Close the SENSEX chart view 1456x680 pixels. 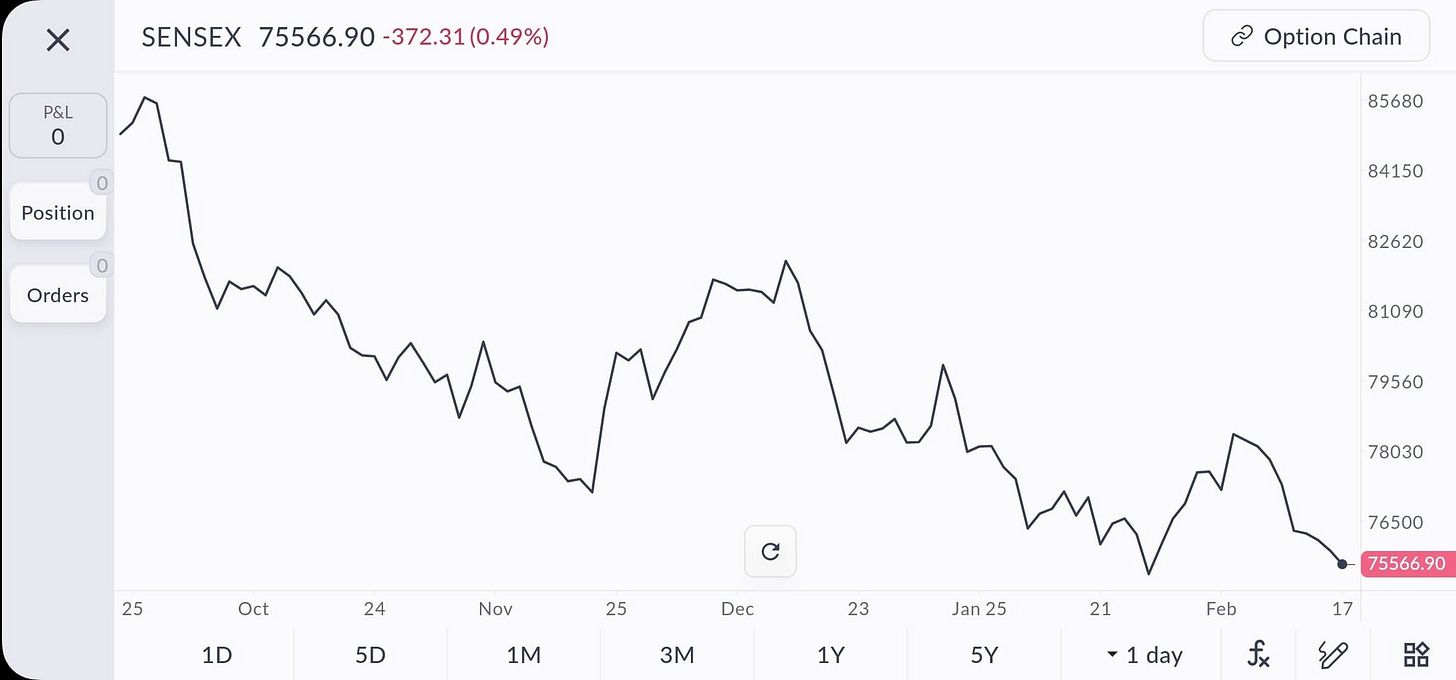[58, 40]
